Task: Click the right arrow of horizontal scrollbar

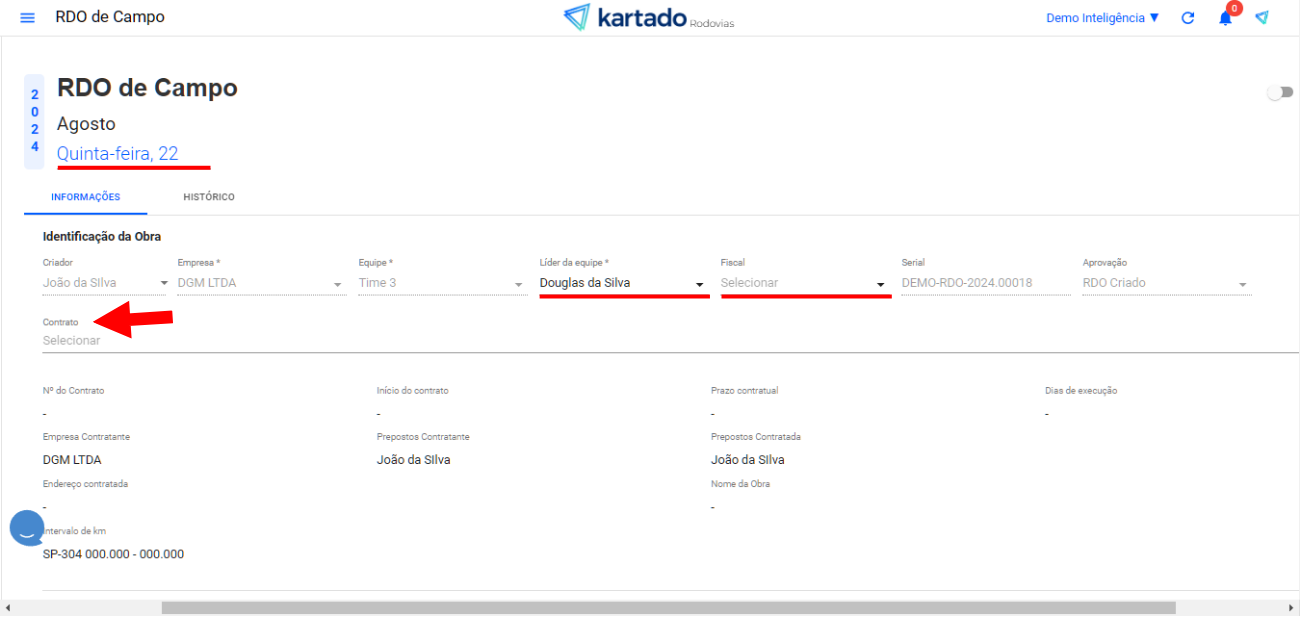Action: pyautogui.click(x=1291, y=608)
